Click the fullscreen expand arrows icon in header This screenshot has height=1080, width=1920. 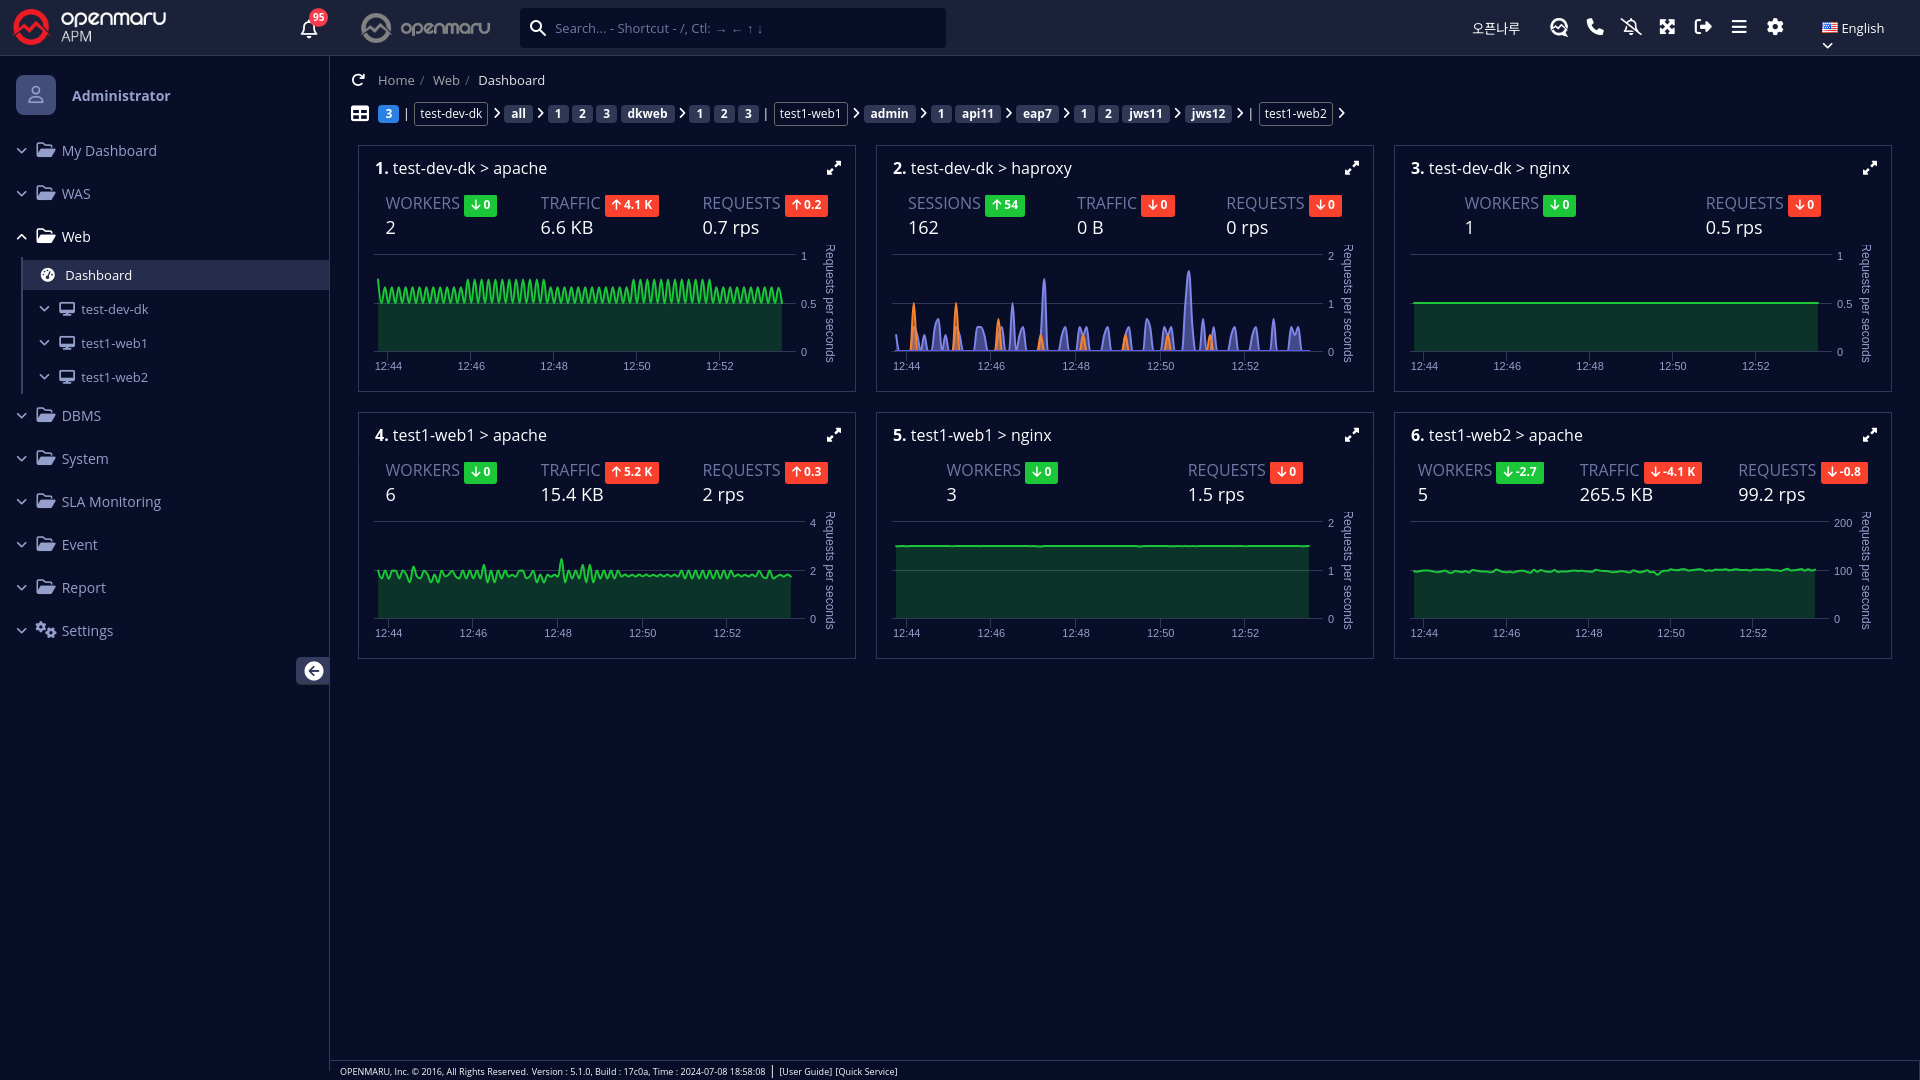[1667, 27]
